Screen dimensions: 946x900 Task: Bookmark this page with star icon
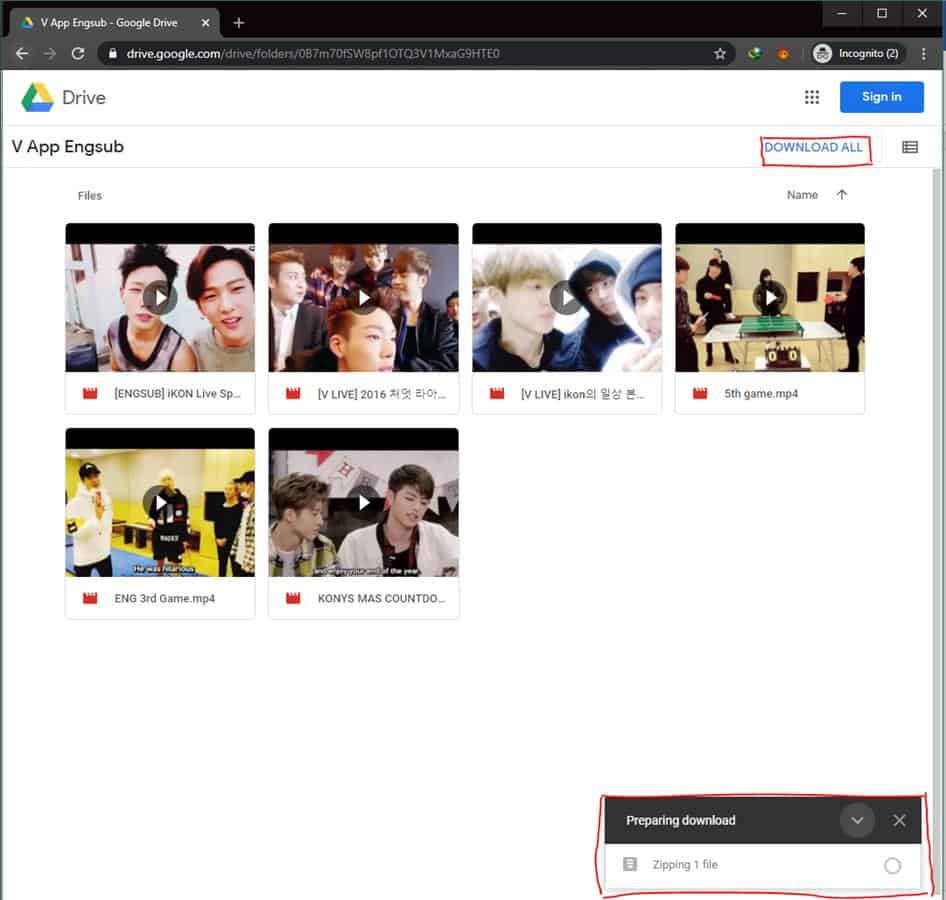coord(720,54)
